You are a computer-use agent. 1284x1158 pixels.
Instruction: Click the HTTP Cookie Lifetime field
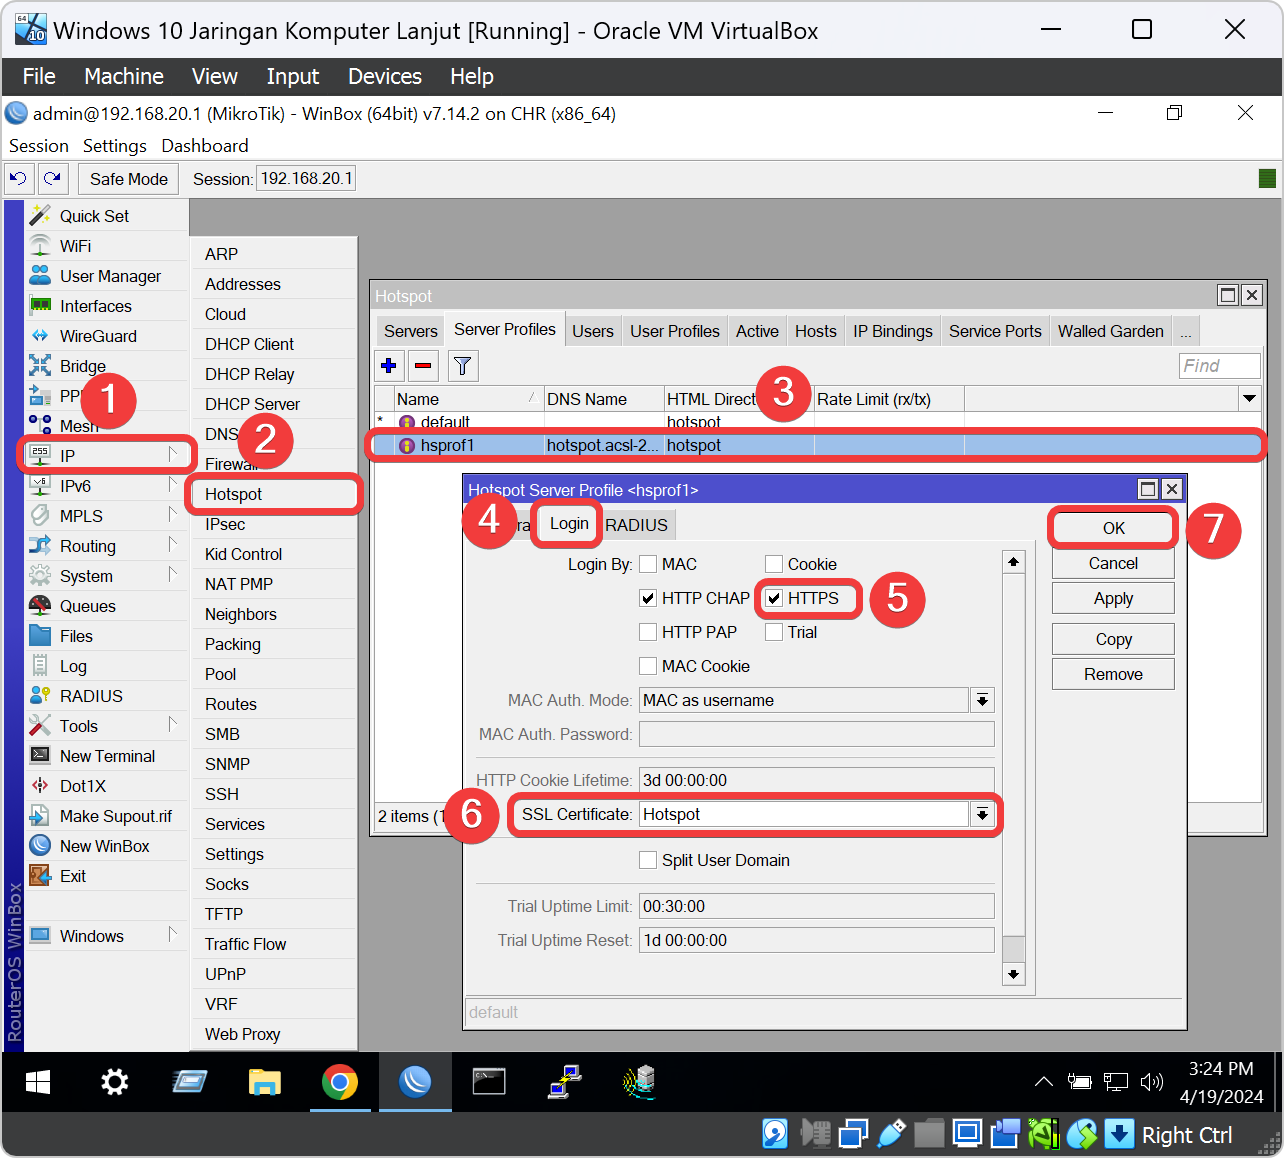coord(816,780)
